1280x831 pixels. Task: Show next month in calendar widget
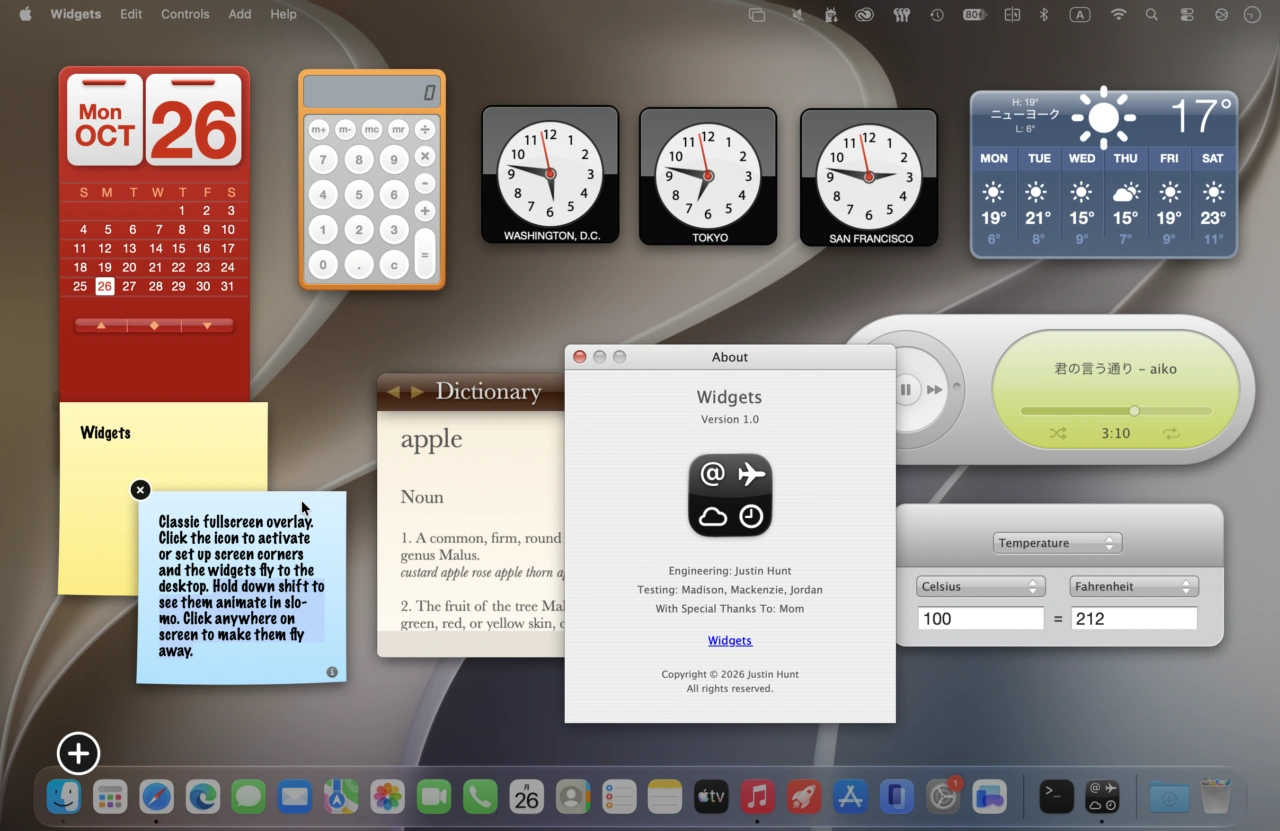pyautogui.click(x=207, y=325)
